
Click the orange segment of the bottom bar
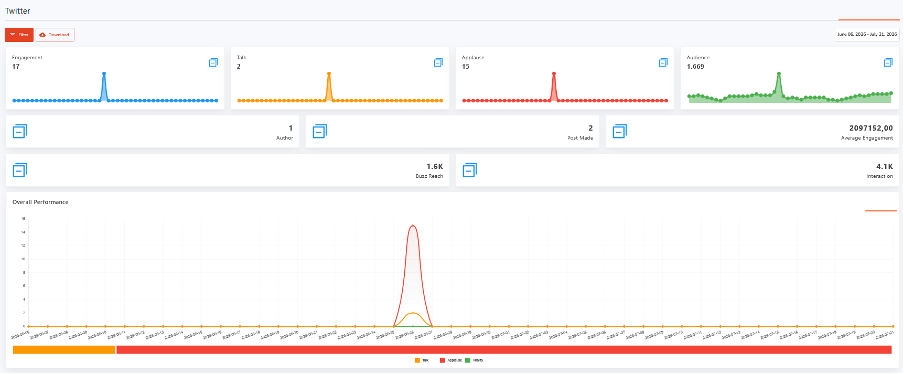pos(64,350)
